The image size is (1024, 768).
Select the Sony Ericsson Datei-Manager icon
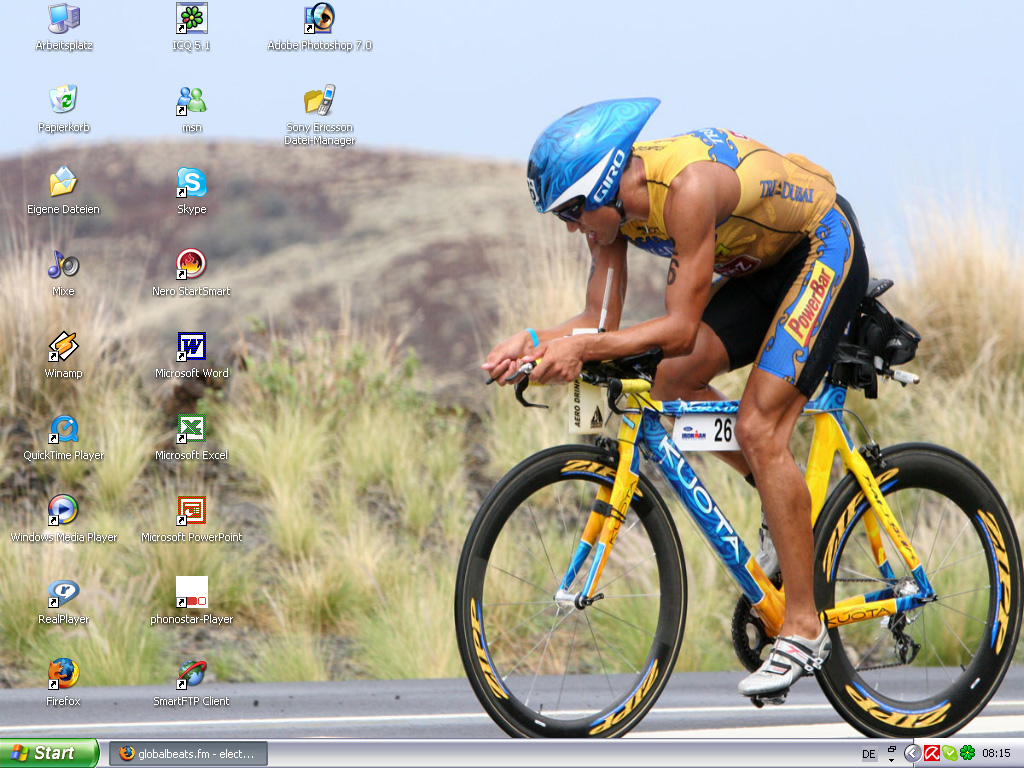click(319, 100)
